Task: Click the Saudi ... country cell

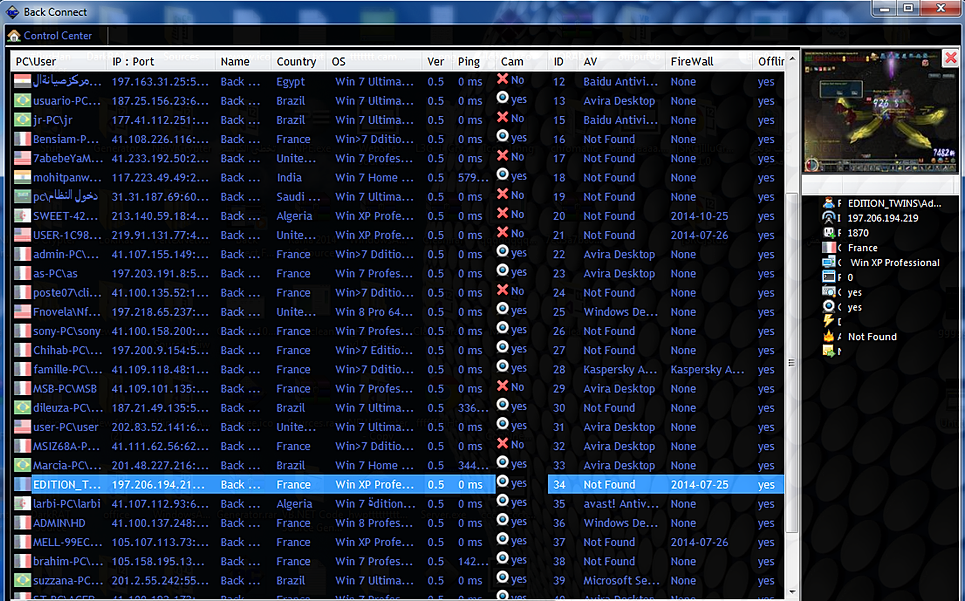Action: point(298,197)
